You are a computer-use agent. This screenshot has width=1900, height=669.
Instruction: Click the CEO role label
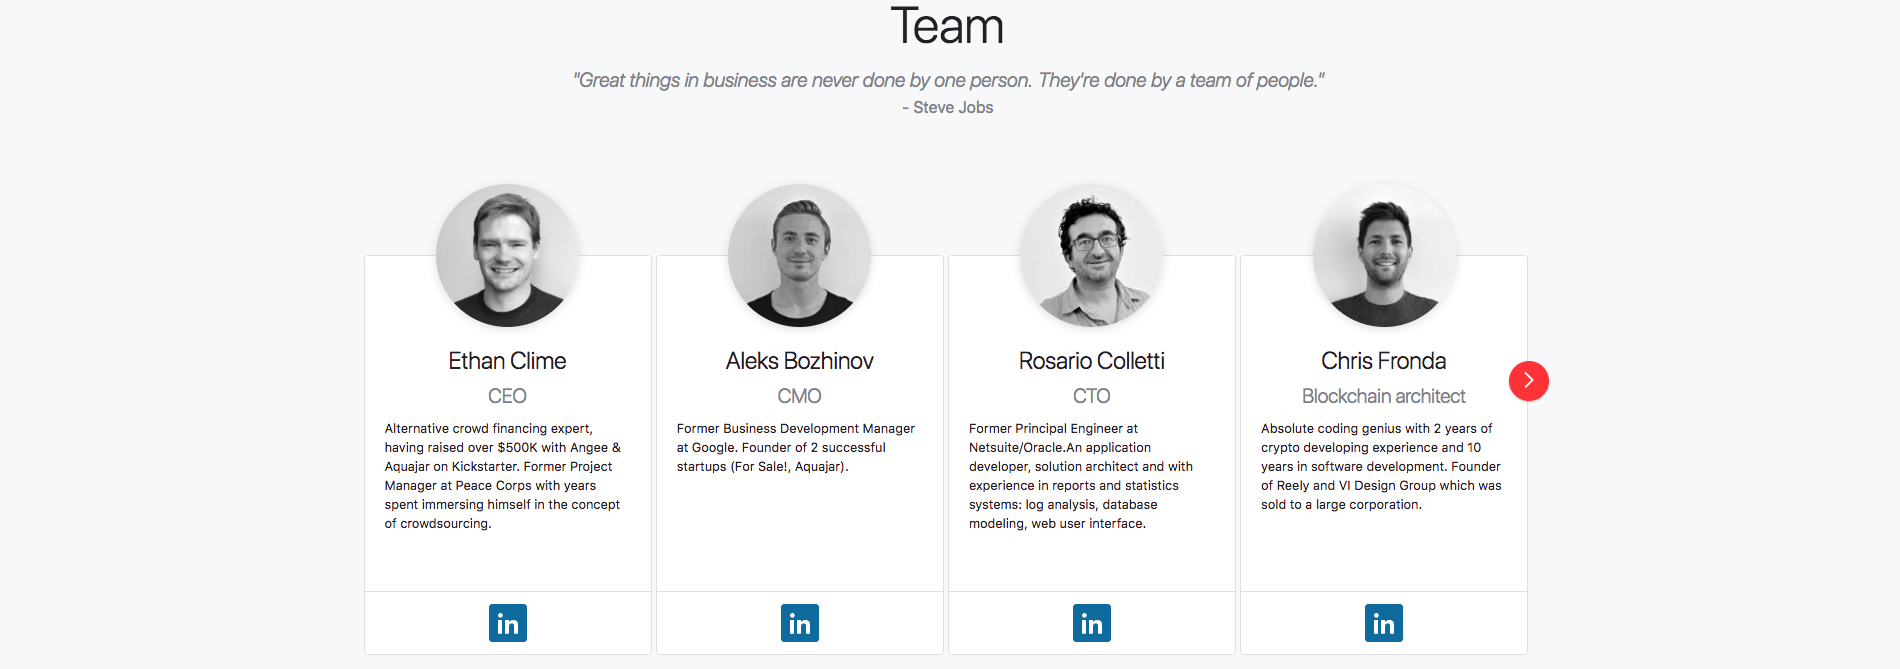click(507, 396)
